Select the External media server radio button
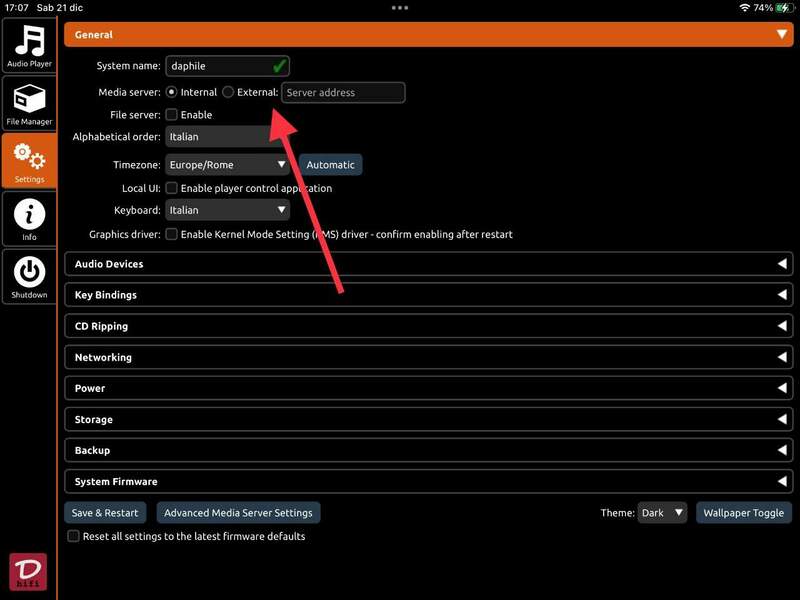The width and height of the screenshot is (800, 600). point(228,92)
